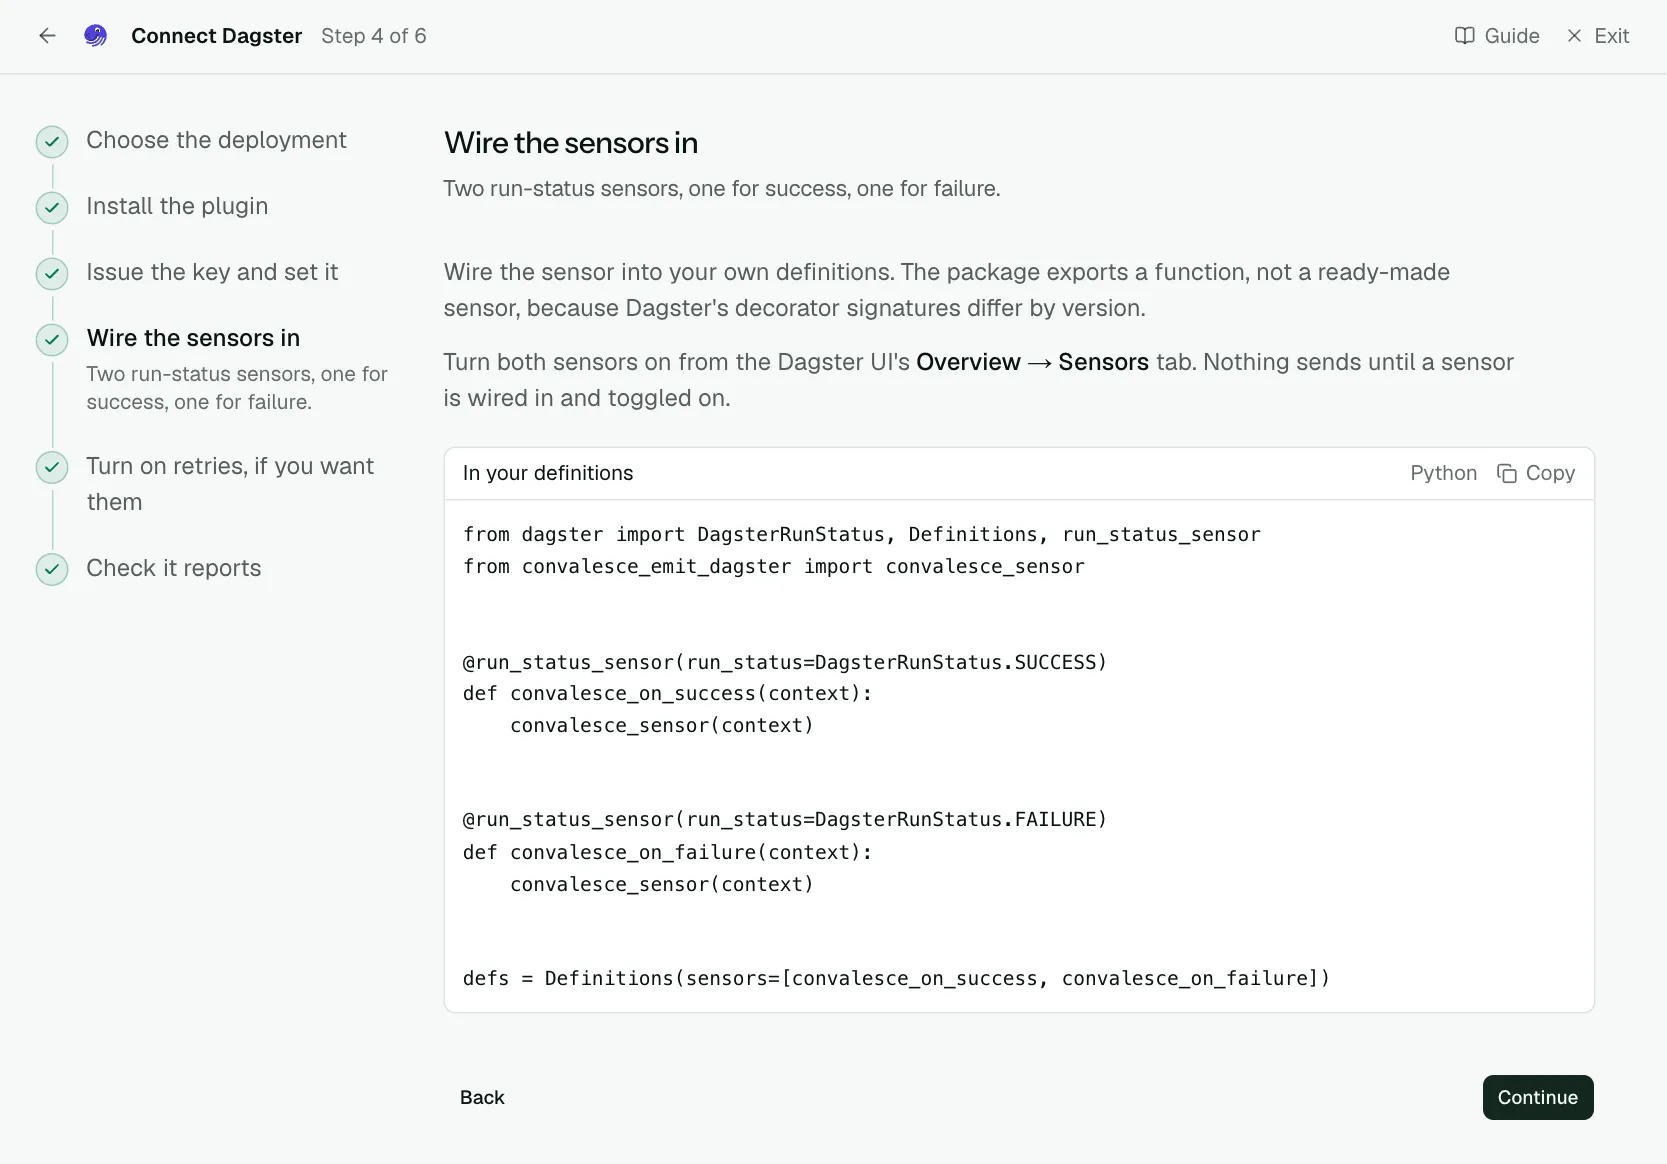Click the checkmark beside Install the plugin
The height and width of the screenshot is (1164, 1667).
click(52, 208)
